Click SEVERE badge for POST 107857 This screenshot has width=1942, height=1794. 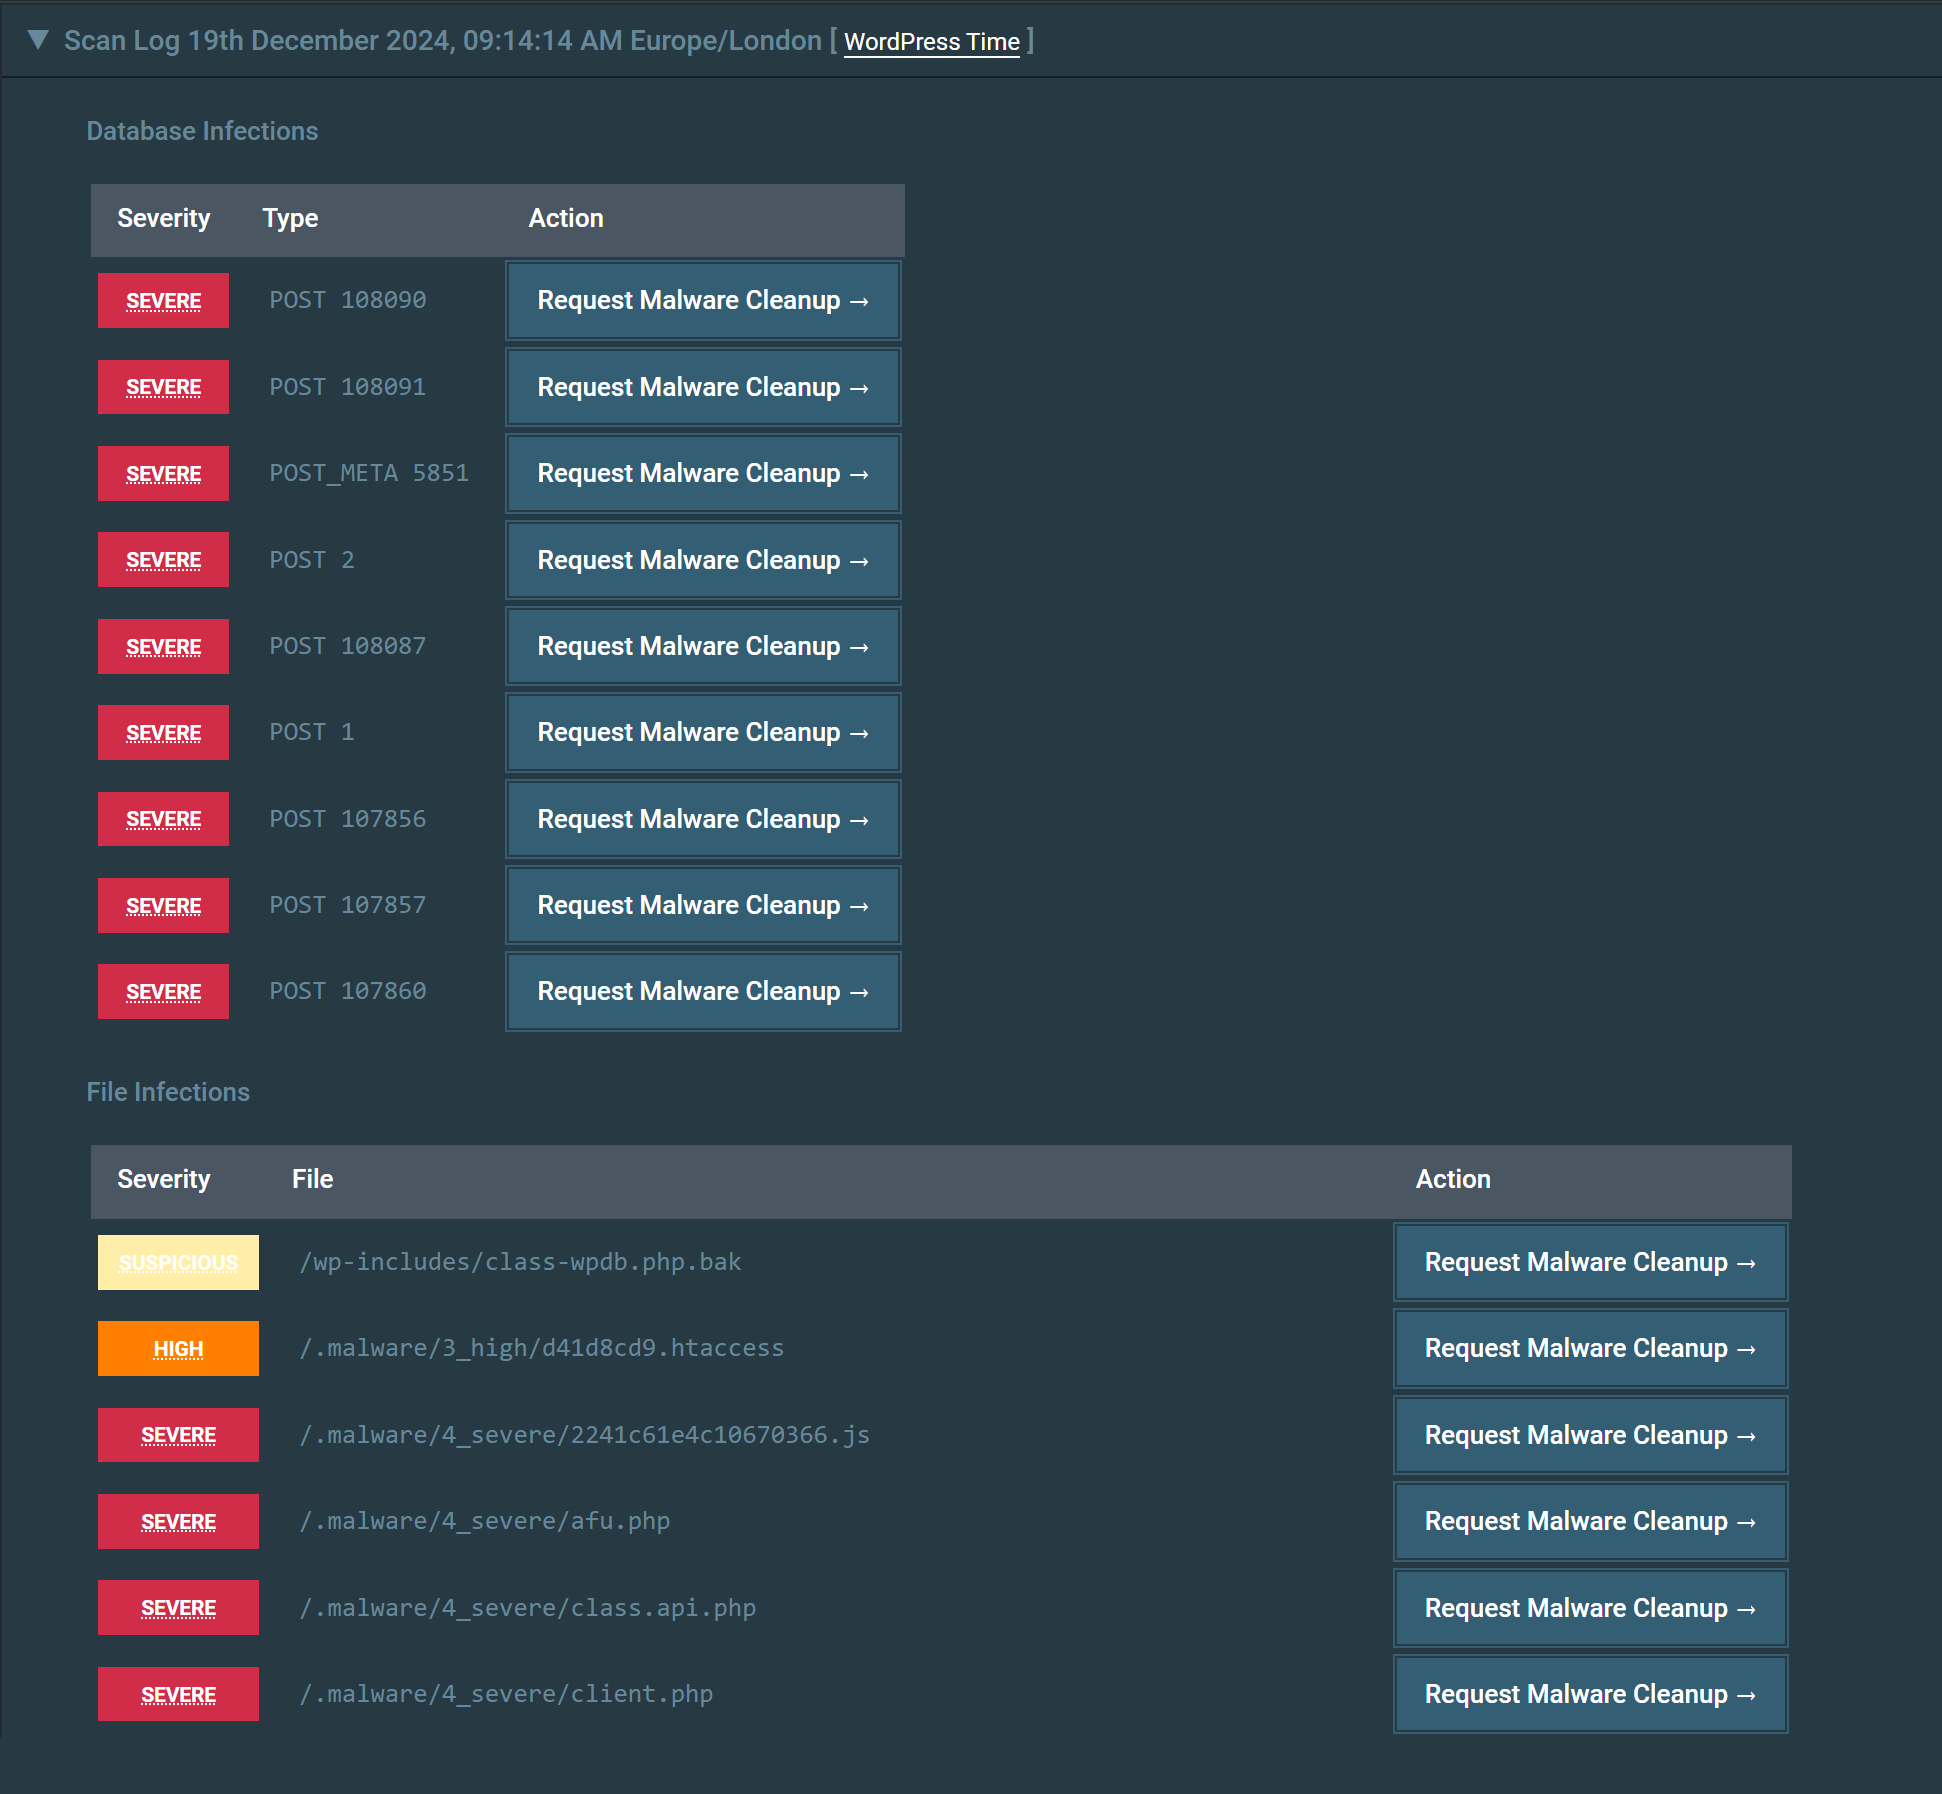click(x=163, y=906)
